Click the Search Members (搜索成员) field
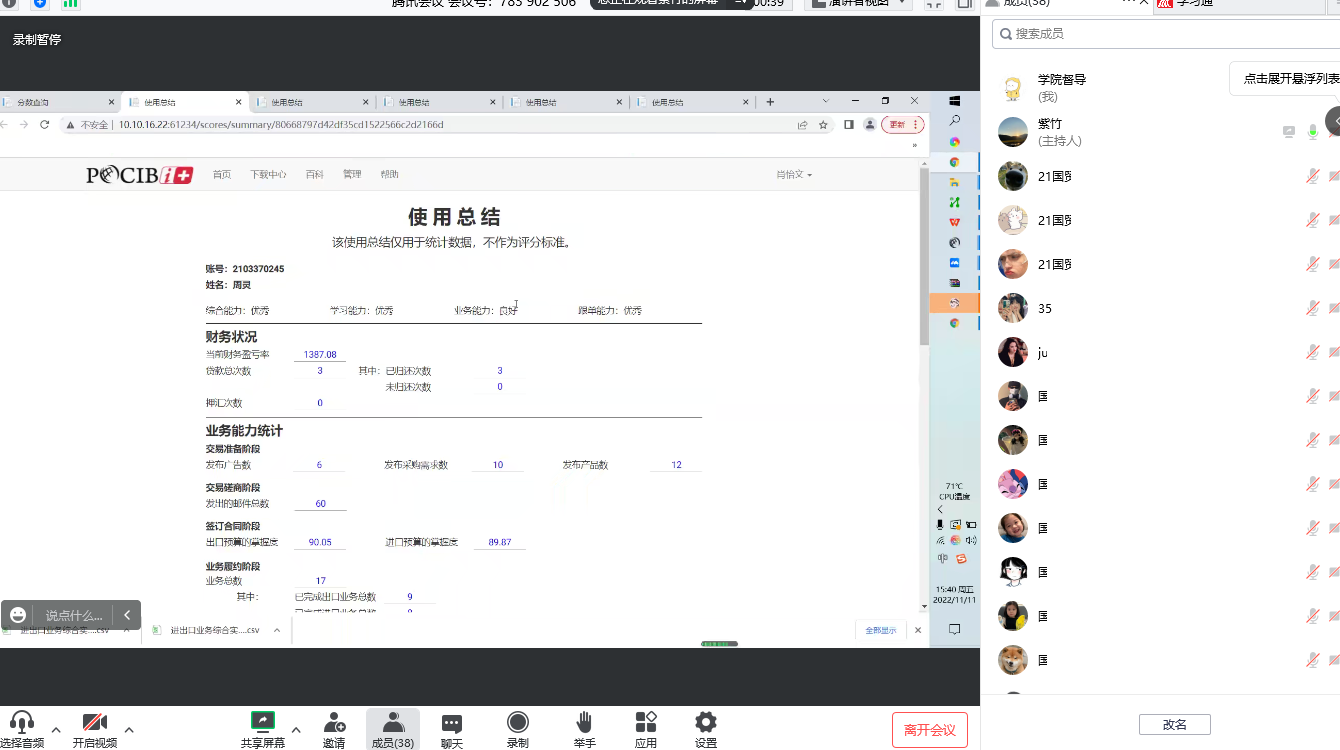Viewport: 1340px width, 750px height. (x=1170, y=34)
